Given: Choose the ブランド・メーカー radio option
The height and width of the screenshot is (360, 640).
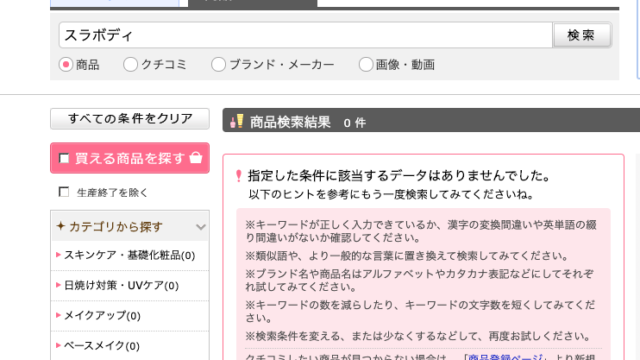Looking at the screenshot, I should [218, 64].
